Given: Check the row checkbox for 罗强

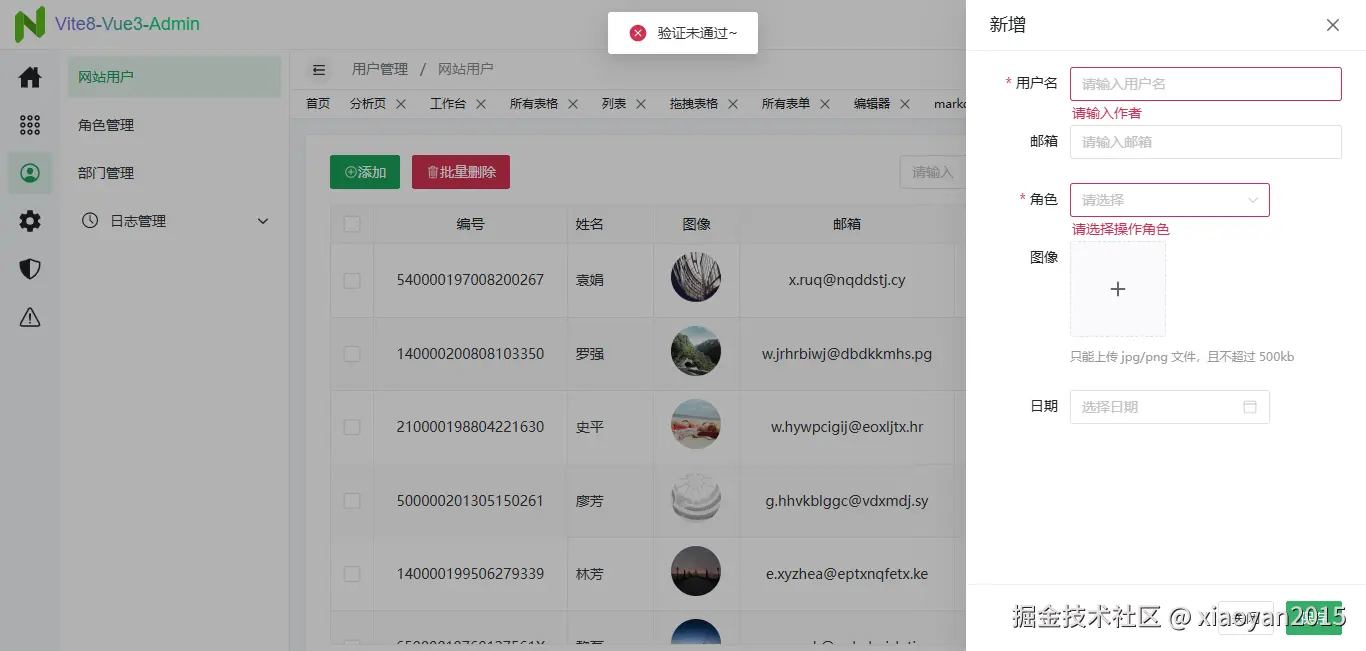Looking at the screenshot, I should (352, 354).
